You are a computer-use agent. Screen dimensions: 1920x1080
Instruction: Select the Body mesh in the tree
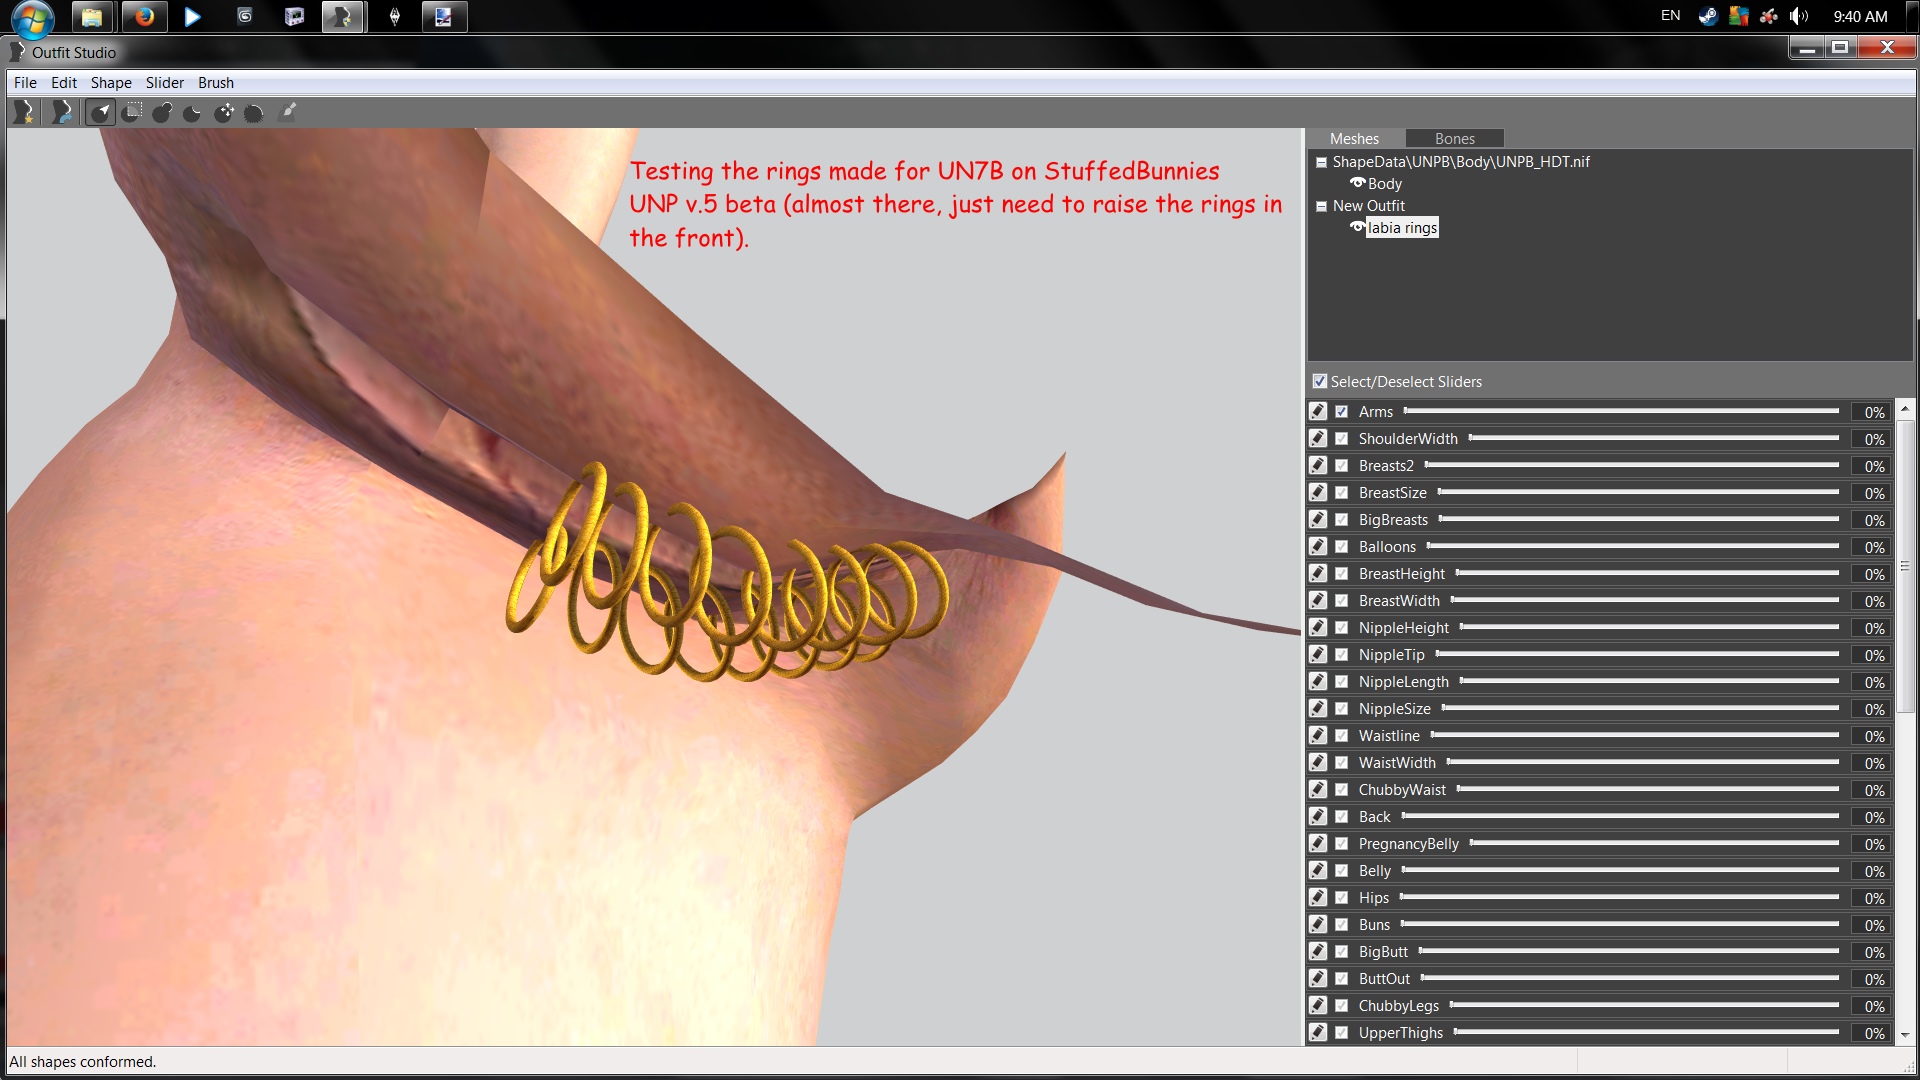pos(1385,184)
